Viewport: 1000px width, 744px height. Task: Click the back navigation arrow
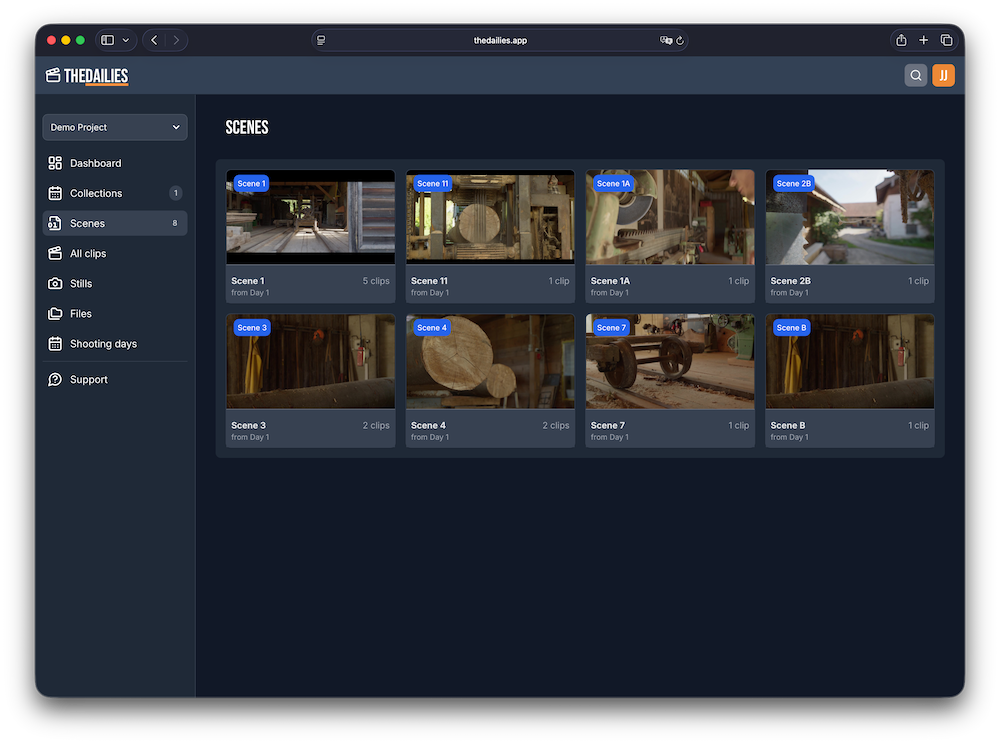153,40
